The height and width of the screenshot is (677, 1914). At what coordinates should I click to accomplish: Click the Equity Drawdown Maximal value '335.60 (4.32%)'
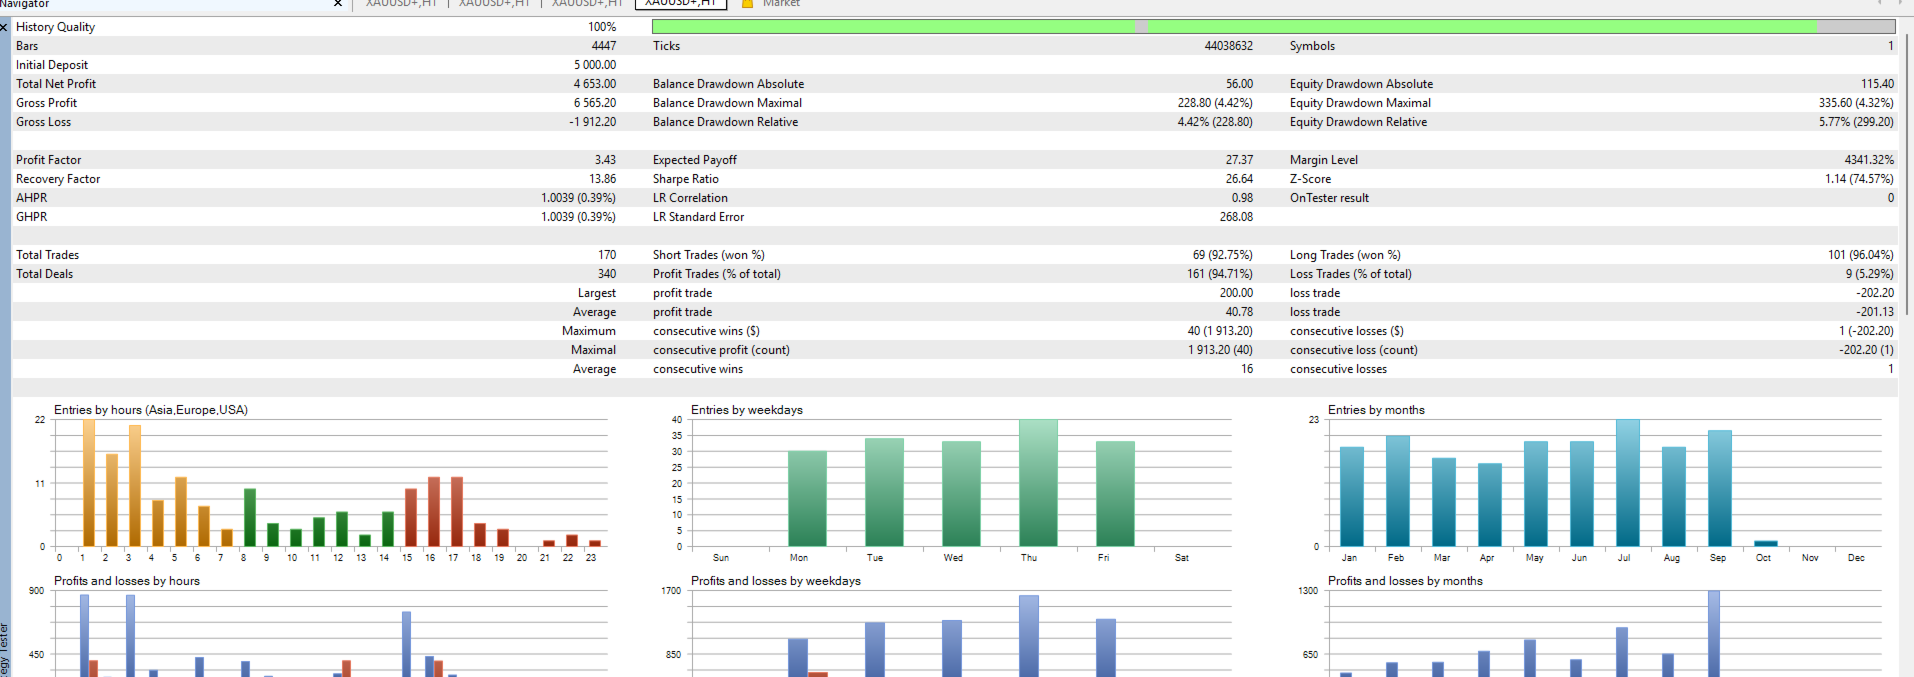pos(1856,103)
